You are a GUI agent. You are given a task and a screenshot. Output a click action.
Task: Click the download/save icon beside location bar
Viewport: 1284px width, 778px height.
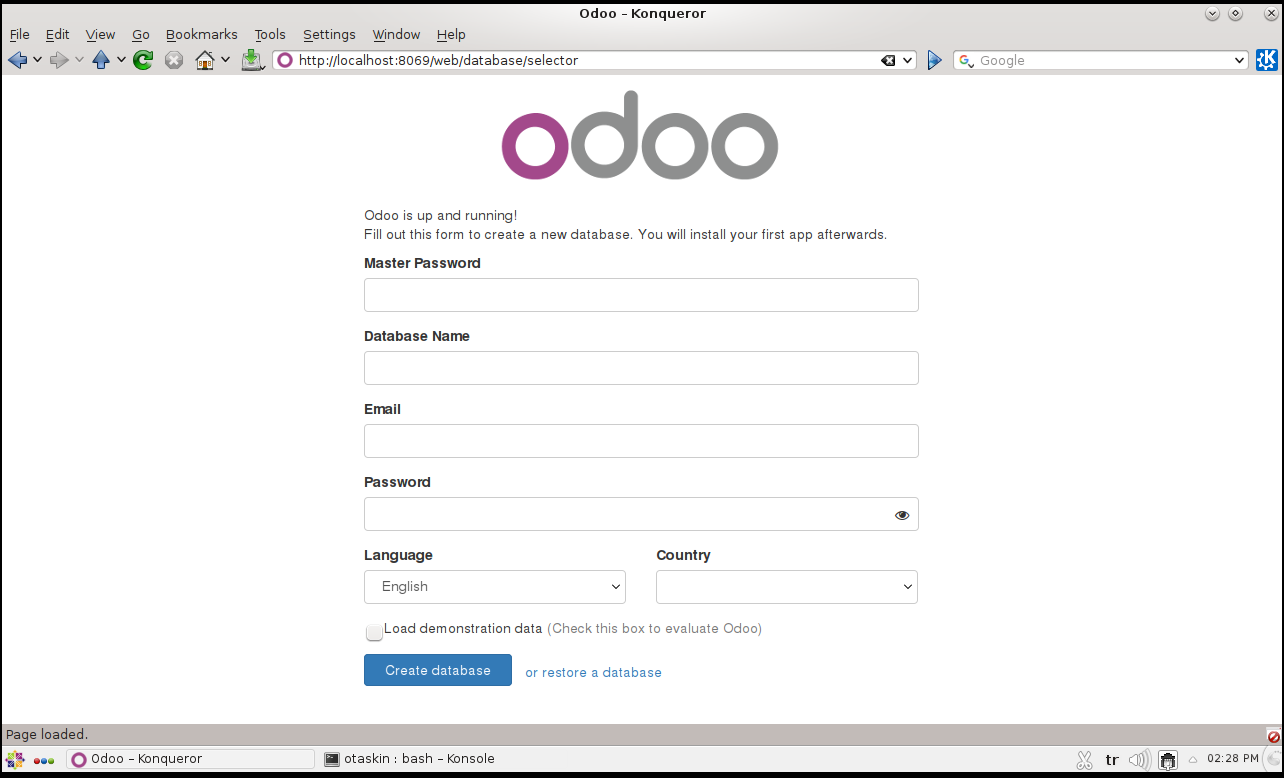pyautogui.click(x=252, y=60)
